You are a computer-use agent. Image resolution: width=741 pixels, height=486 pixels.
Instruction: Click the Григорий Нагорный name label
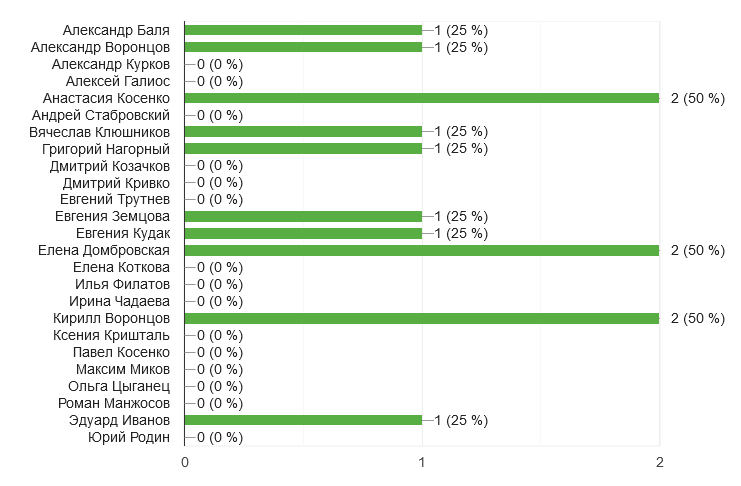(106, 149)
